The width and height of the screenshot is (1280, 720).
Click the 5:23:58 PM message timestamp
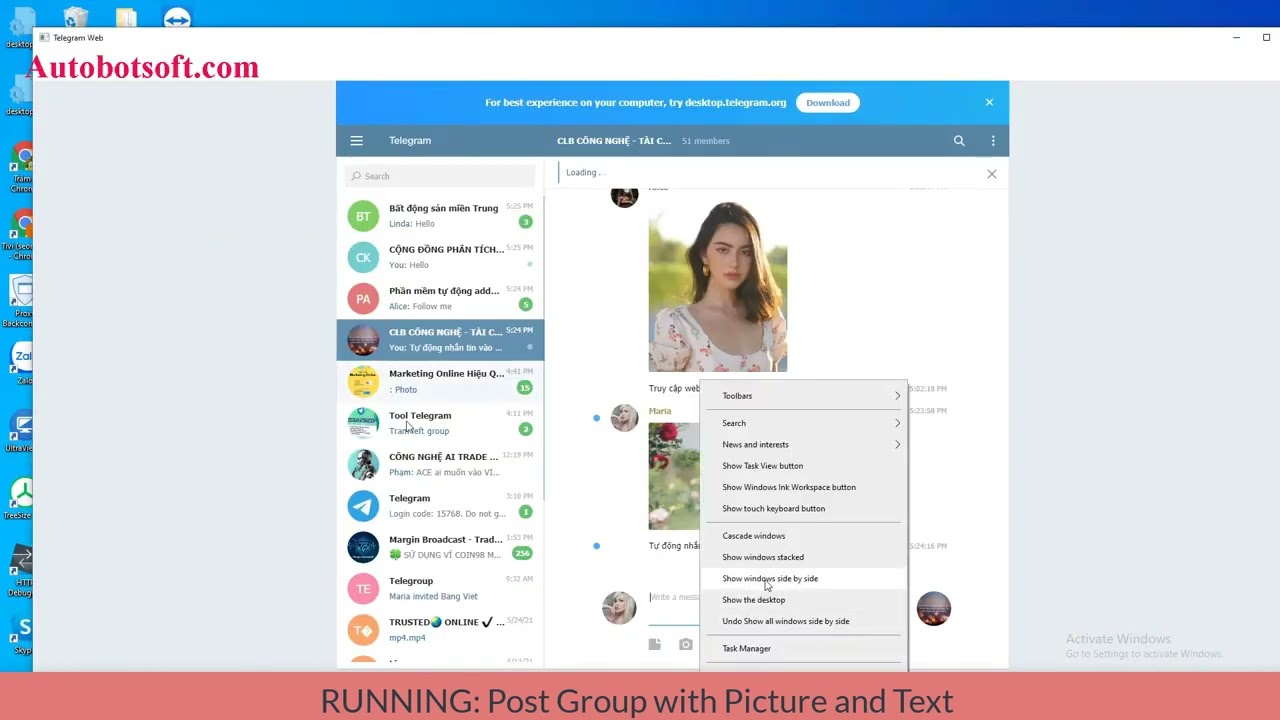pyautogui.click(x=927, y=411)
